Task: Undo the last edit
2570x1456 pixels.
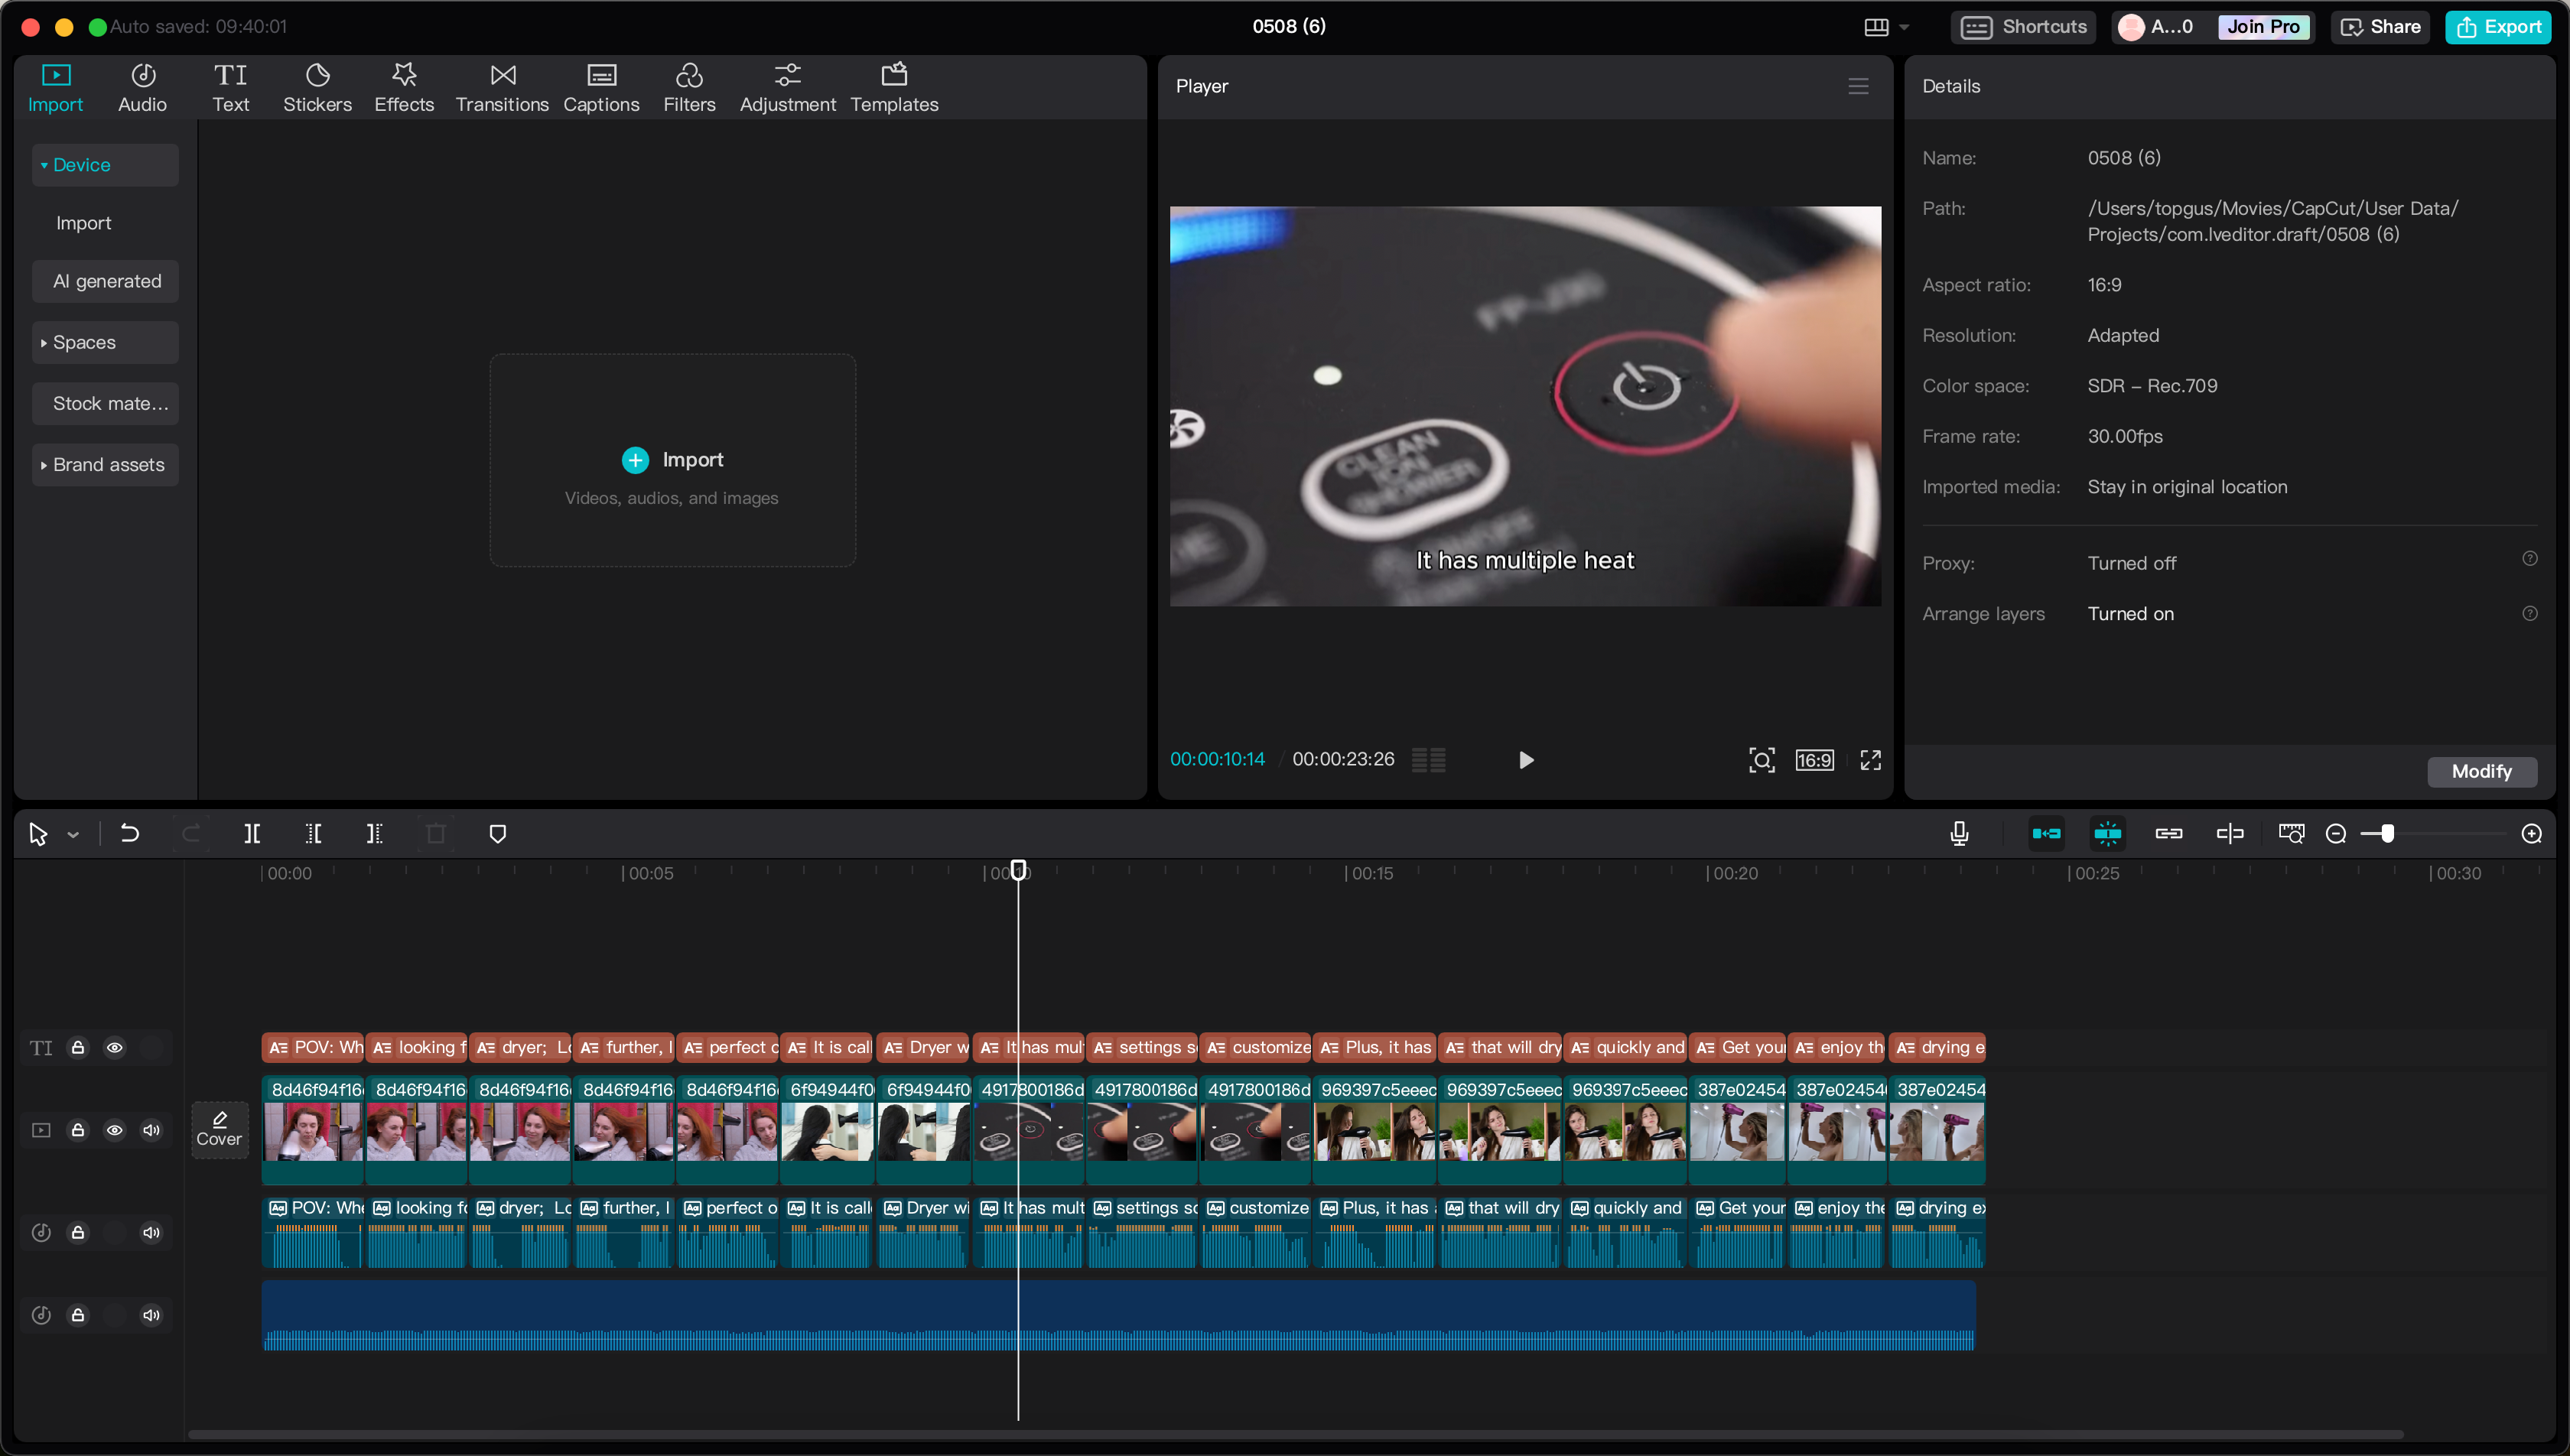Action: [129, 833]
